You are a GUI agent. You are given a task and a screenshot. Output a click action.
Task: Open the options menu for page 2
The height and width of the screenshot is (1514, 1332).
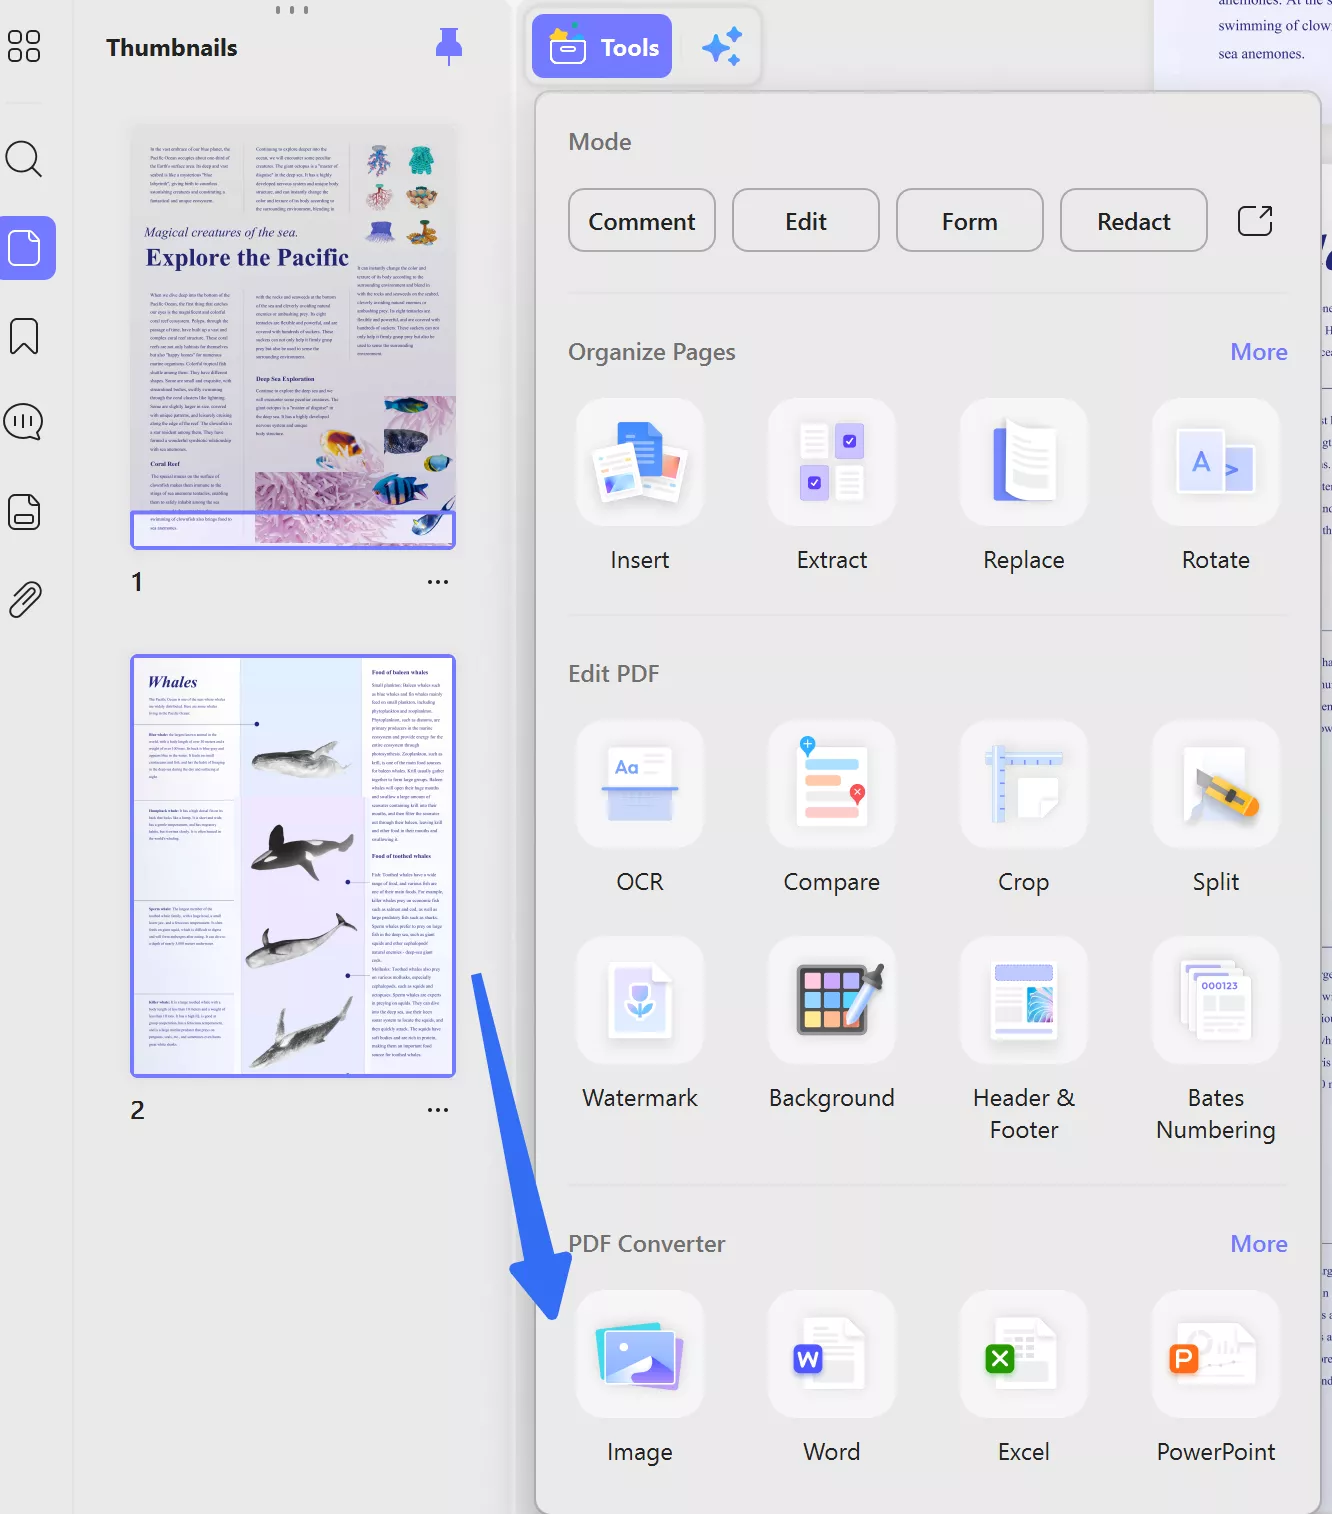pos(438,1110)
